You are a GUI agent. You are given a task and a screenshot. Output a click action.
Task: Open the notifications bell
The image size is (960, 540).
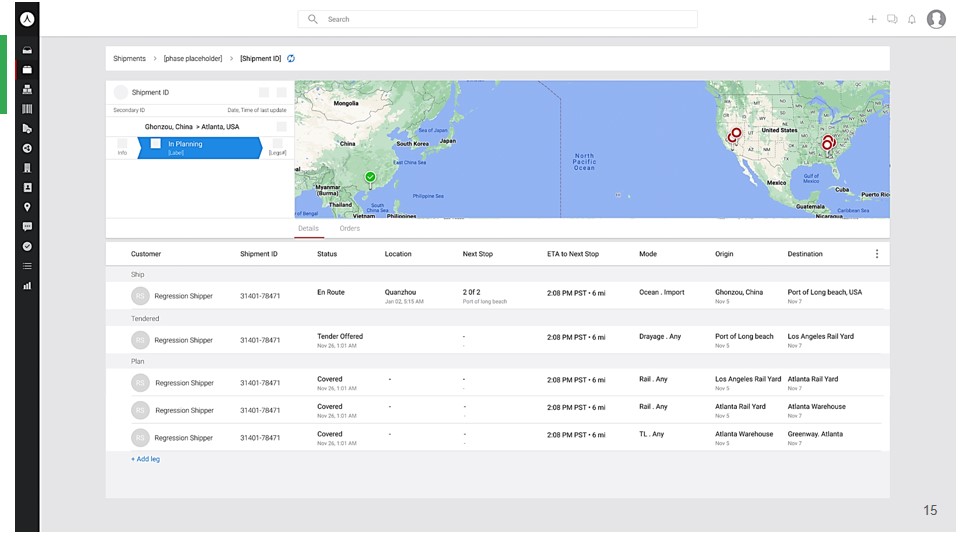(912, 19)
